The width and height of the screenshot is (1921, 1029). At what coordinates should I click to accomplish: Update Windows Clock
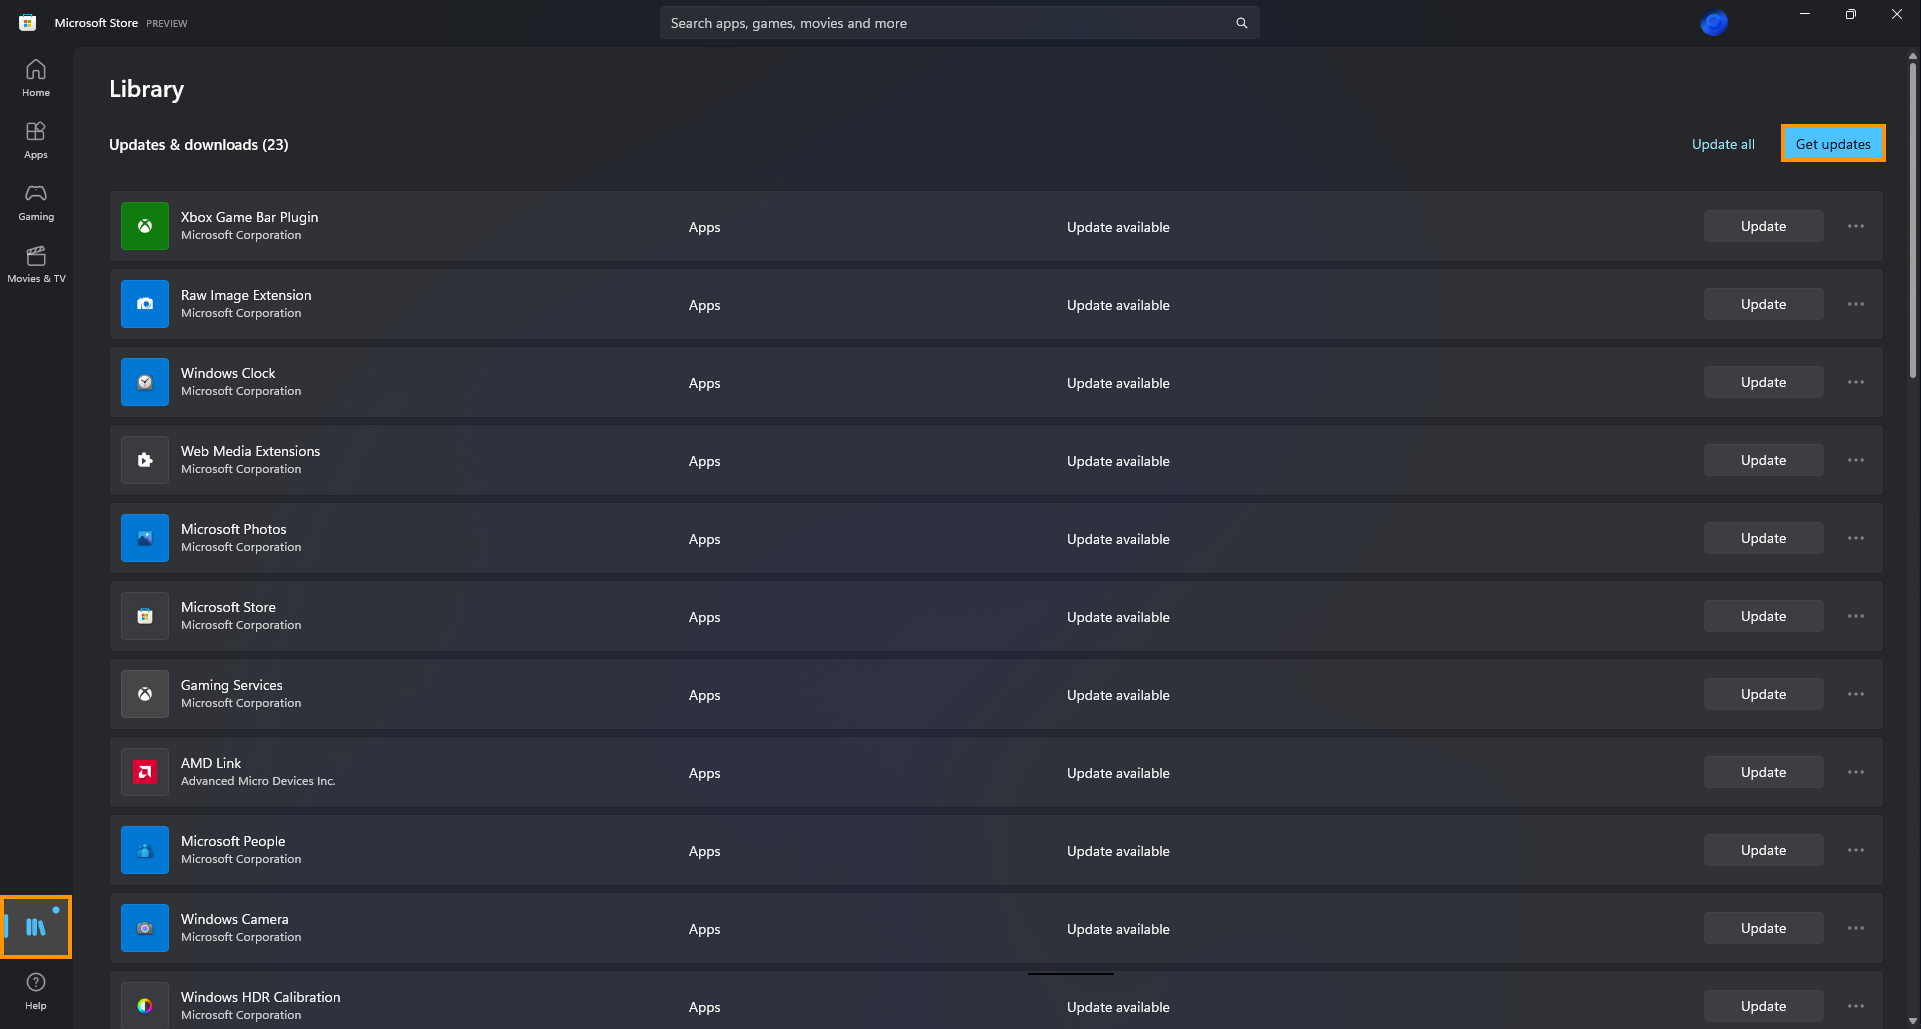tap(1763, 382)
